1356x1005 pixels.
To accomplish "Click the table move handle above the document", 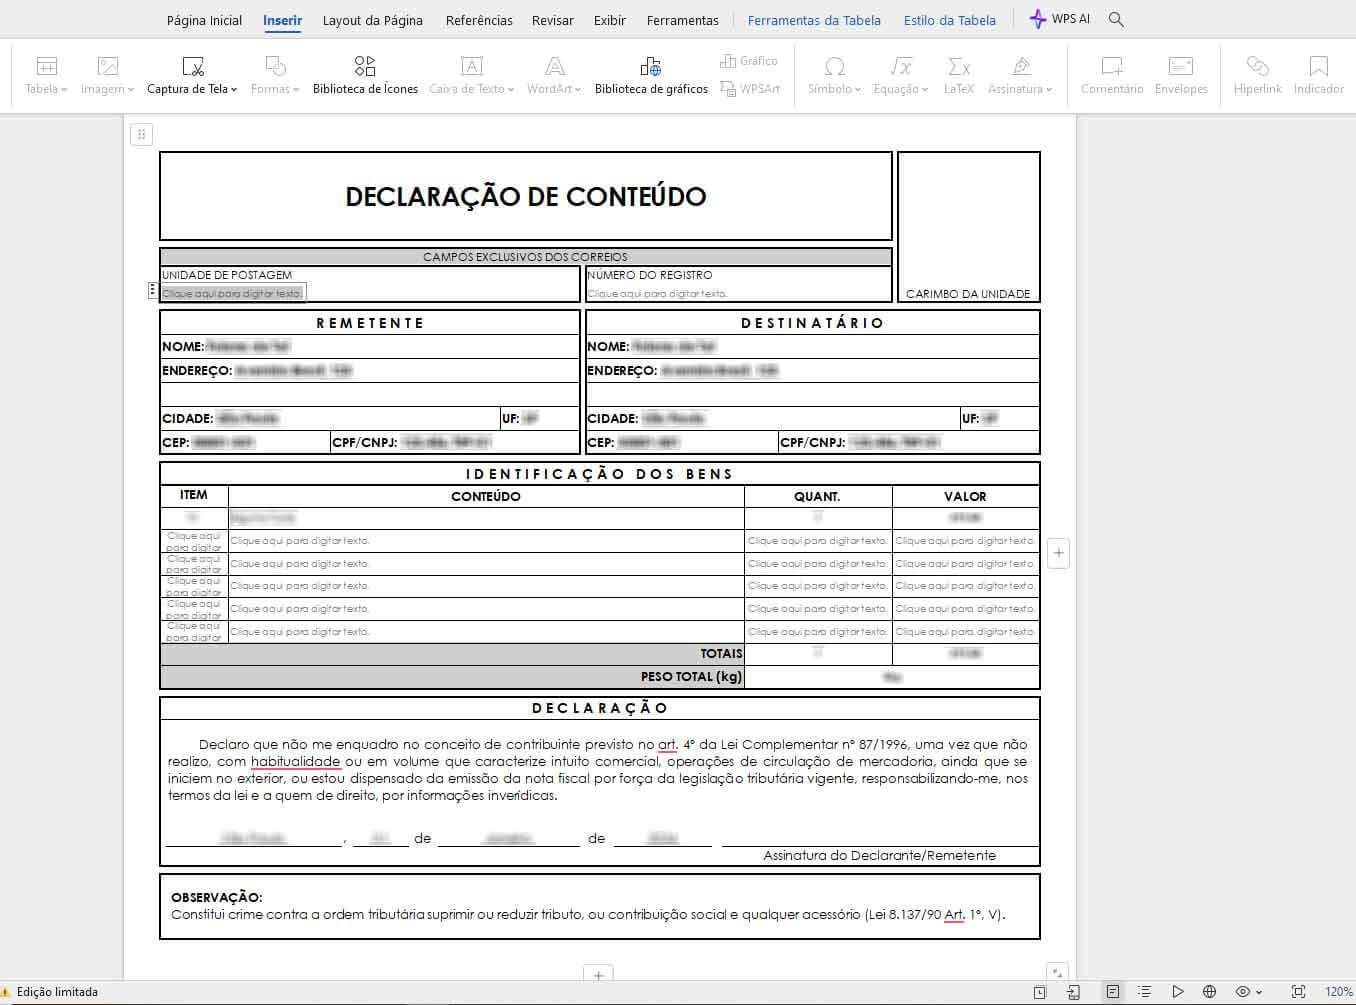I will click(141, 134).
